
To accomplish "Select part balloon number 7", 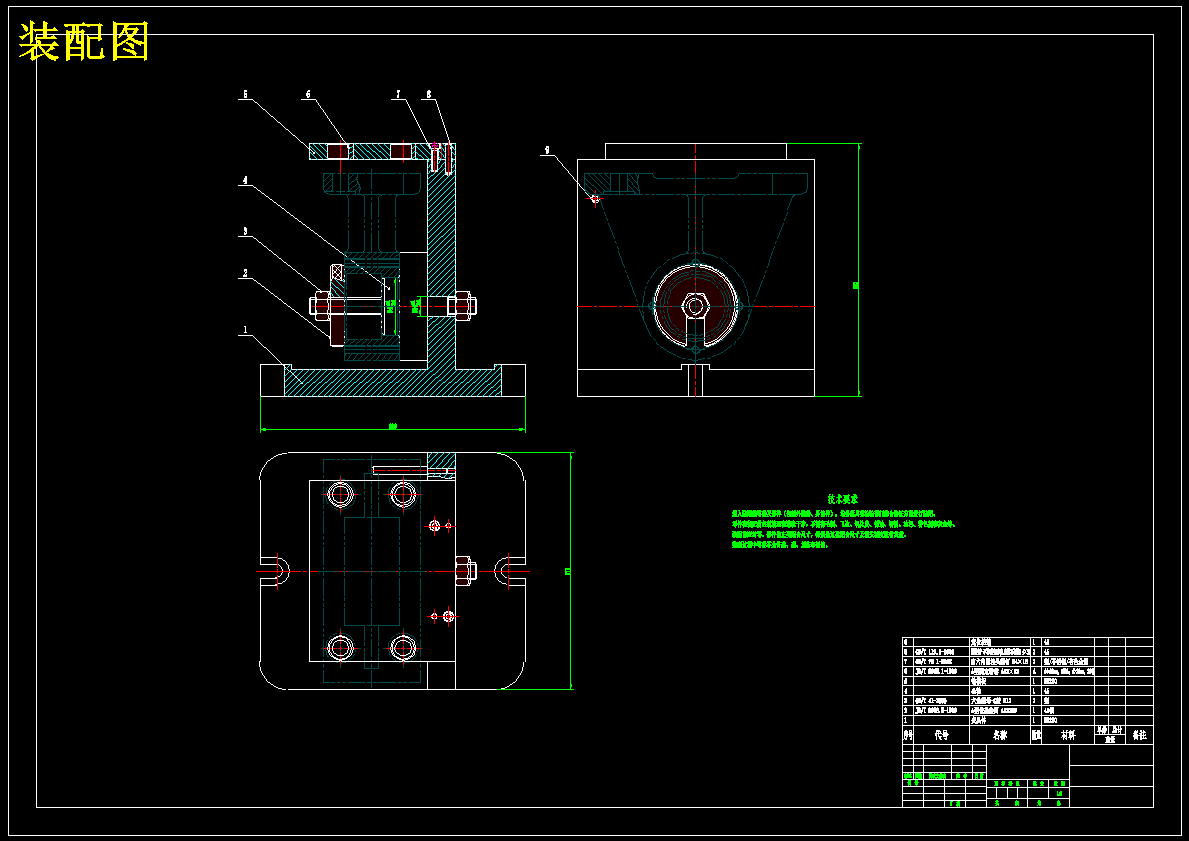I will [x=397, y=95].
